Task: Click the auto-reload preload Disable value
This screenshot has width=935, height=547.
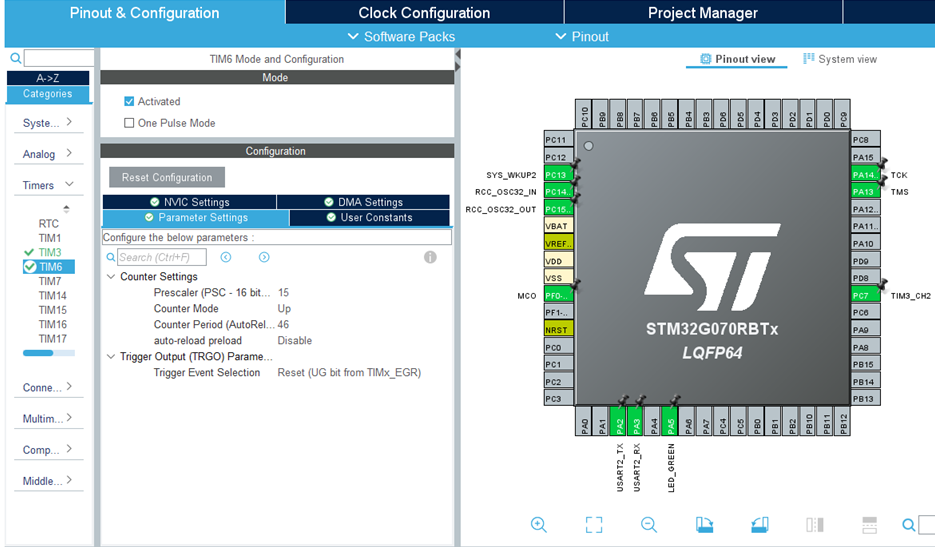Action: click(295, 341)
